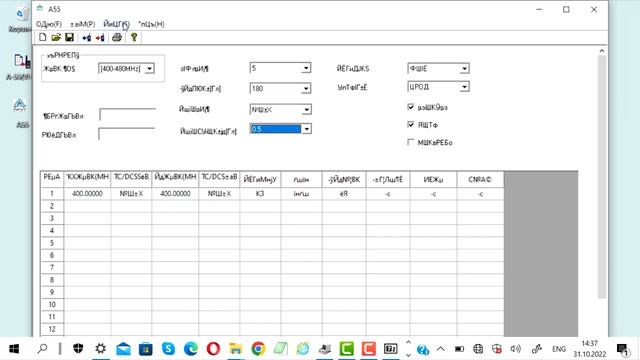
Task: Open the menu ending with (H)
Action: 151,24
